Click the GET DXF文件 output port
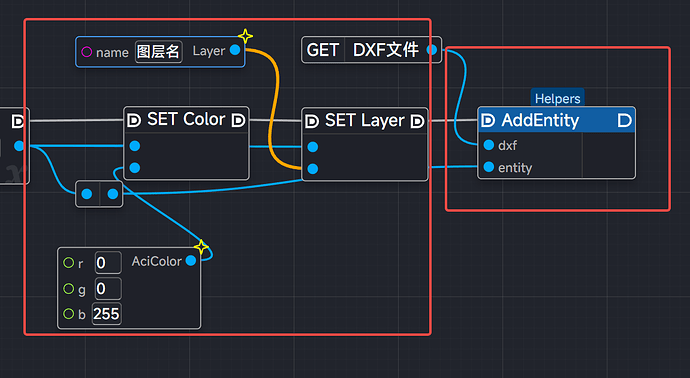This screenshot has width=690, height=378. coord(432,50)
